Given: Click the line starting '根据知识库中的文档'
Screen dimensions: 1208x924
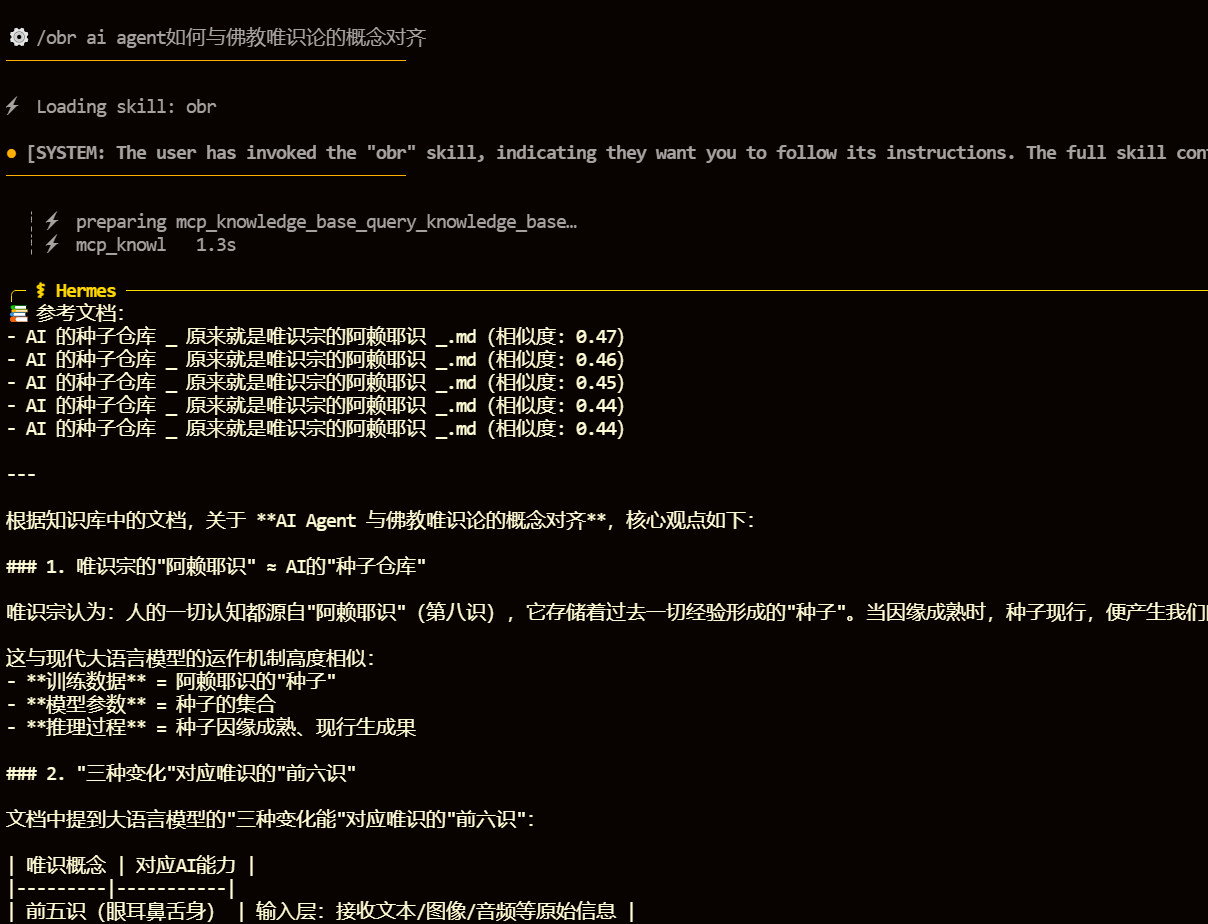Looking at the screenshot, I should point(381,520).
